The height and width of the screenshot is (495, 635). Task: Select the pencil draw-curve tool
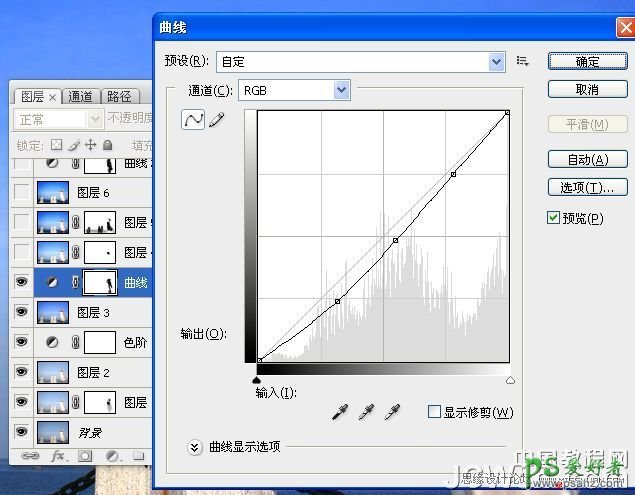pyautogui.click(x=216, y=120)
